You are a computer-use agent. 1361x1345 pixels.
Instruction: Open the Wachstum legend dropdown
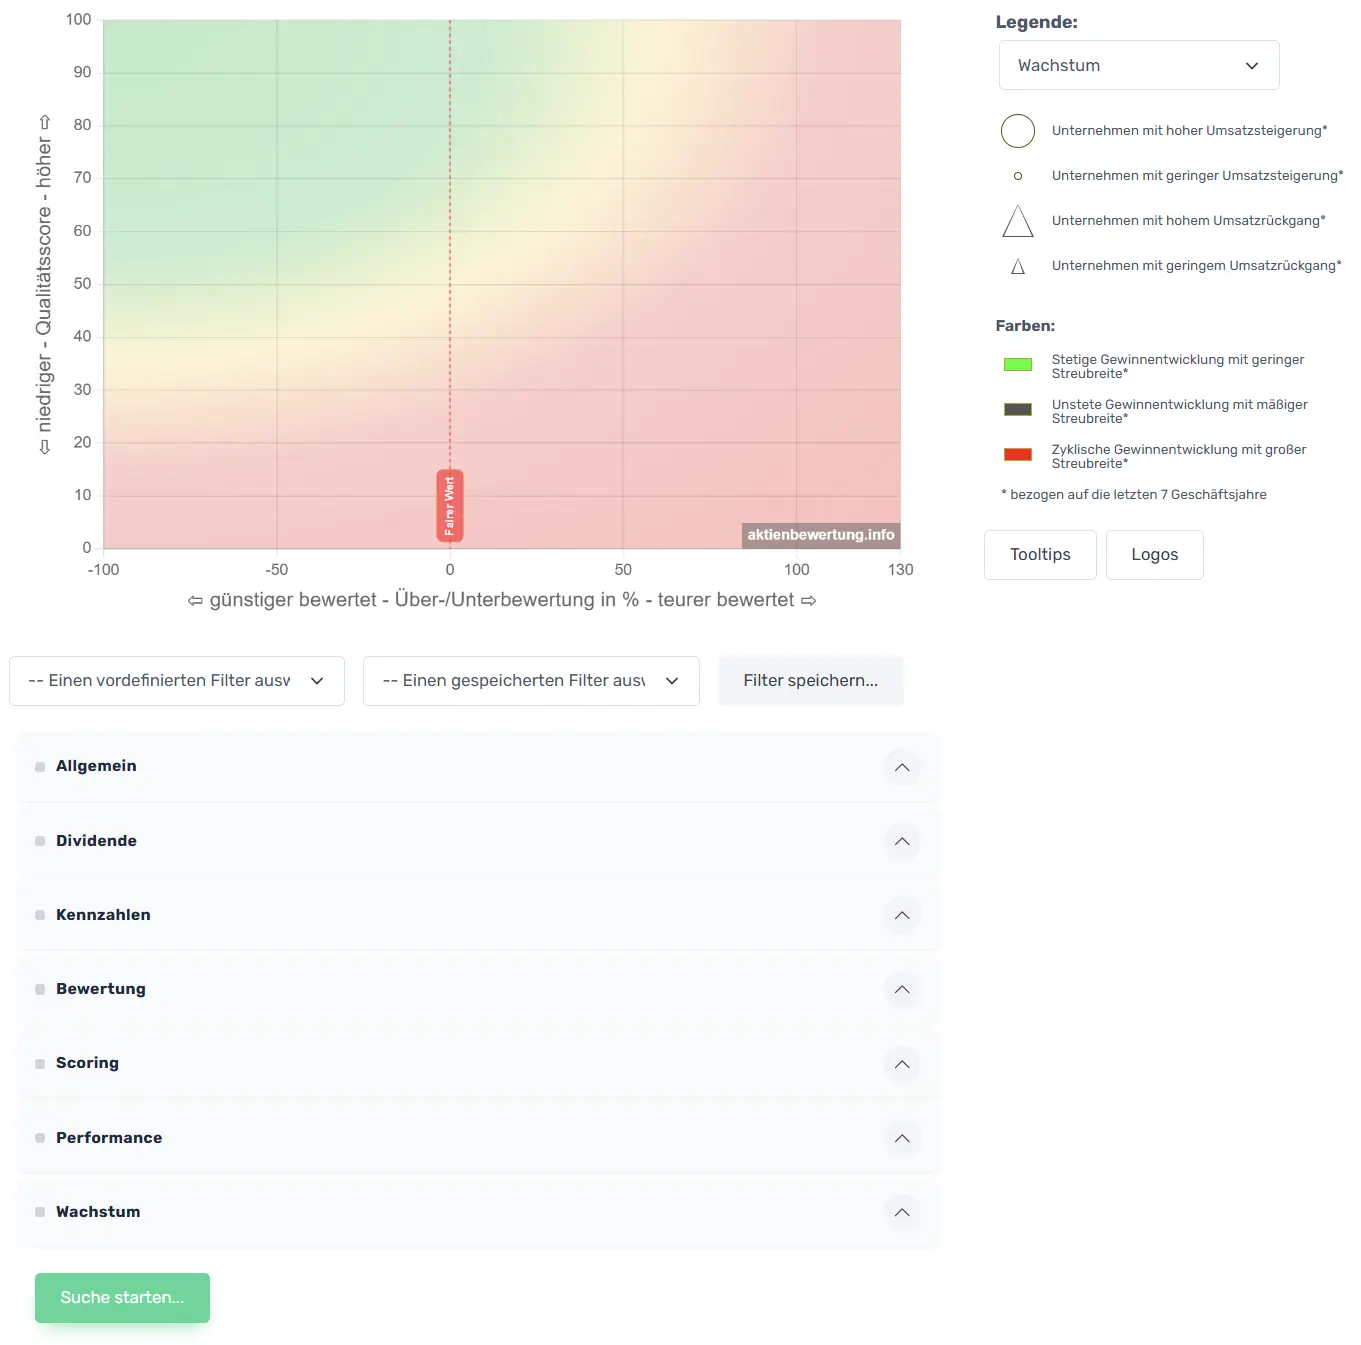(1139, 65)
